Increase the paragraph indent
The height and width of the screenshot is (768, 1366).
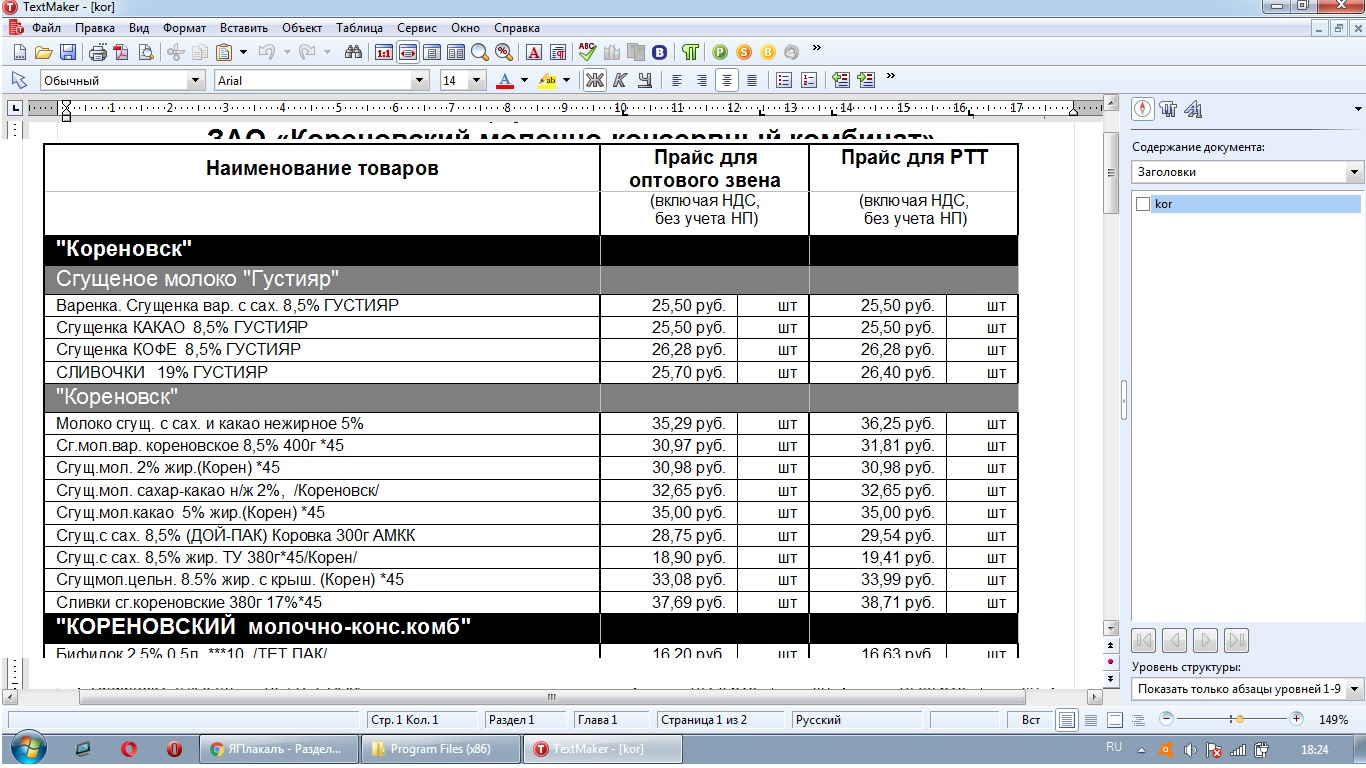[x=866, y=80]
